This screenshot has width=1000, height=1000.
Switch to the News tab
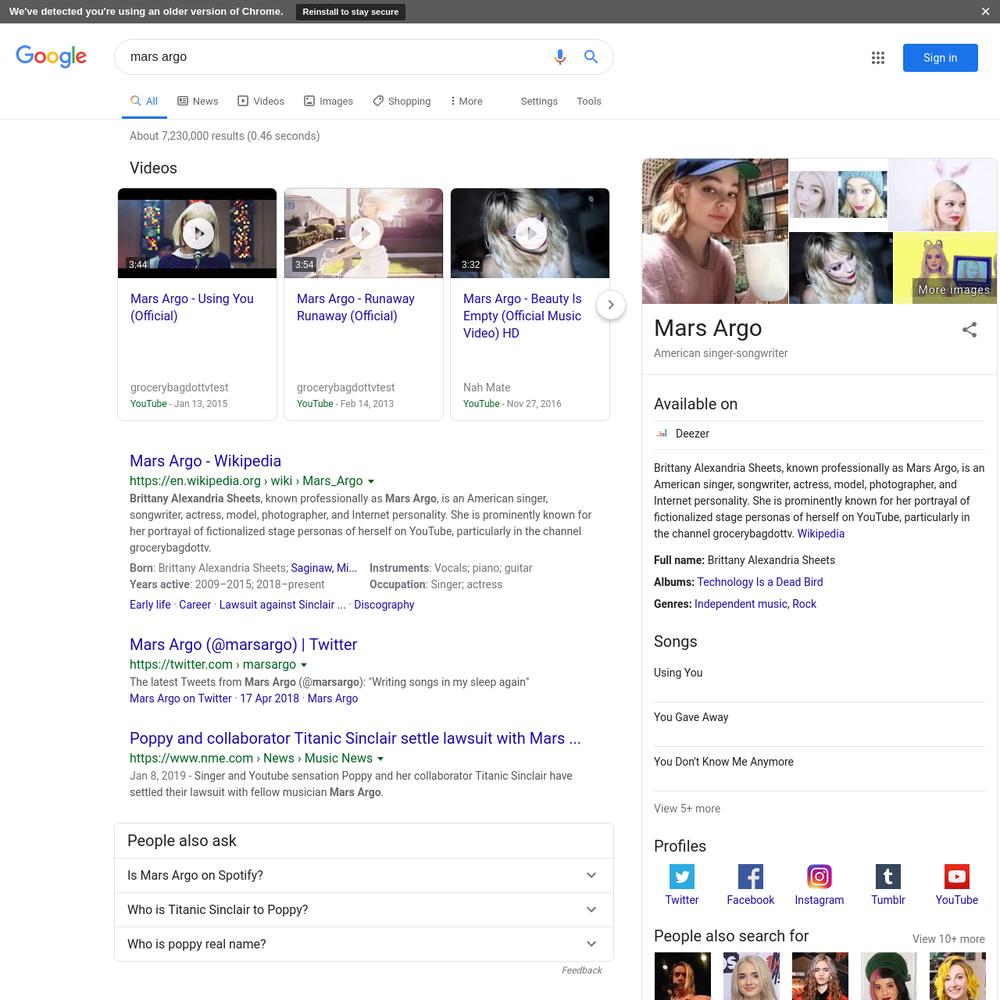click(198, 101)
